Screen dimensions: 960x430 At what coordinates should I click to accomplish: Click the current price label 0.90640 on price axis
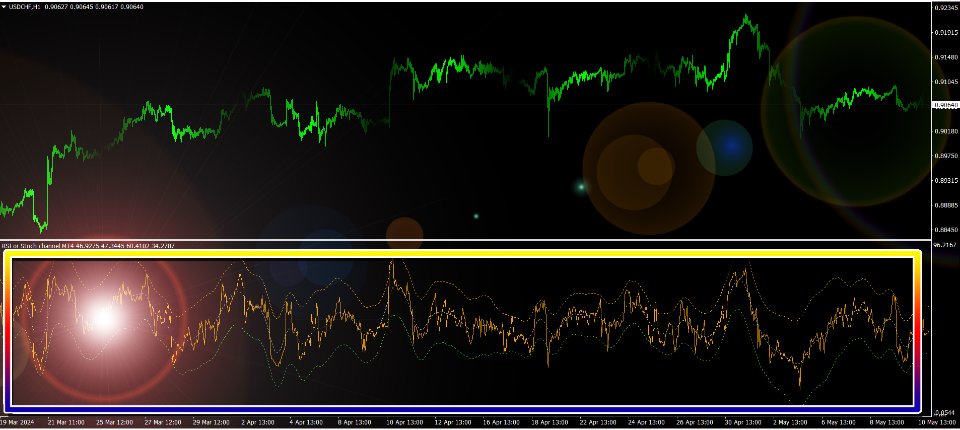coord(945,105)
